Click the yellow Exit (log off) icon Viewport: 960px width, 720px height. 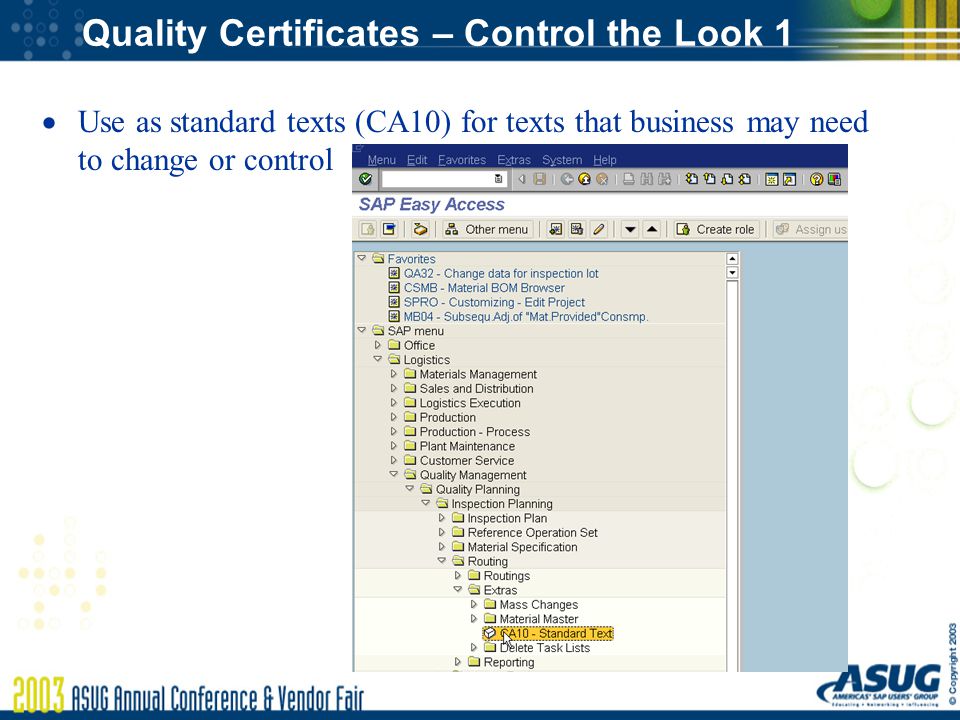pyautogui.click(x=584, y=179)
